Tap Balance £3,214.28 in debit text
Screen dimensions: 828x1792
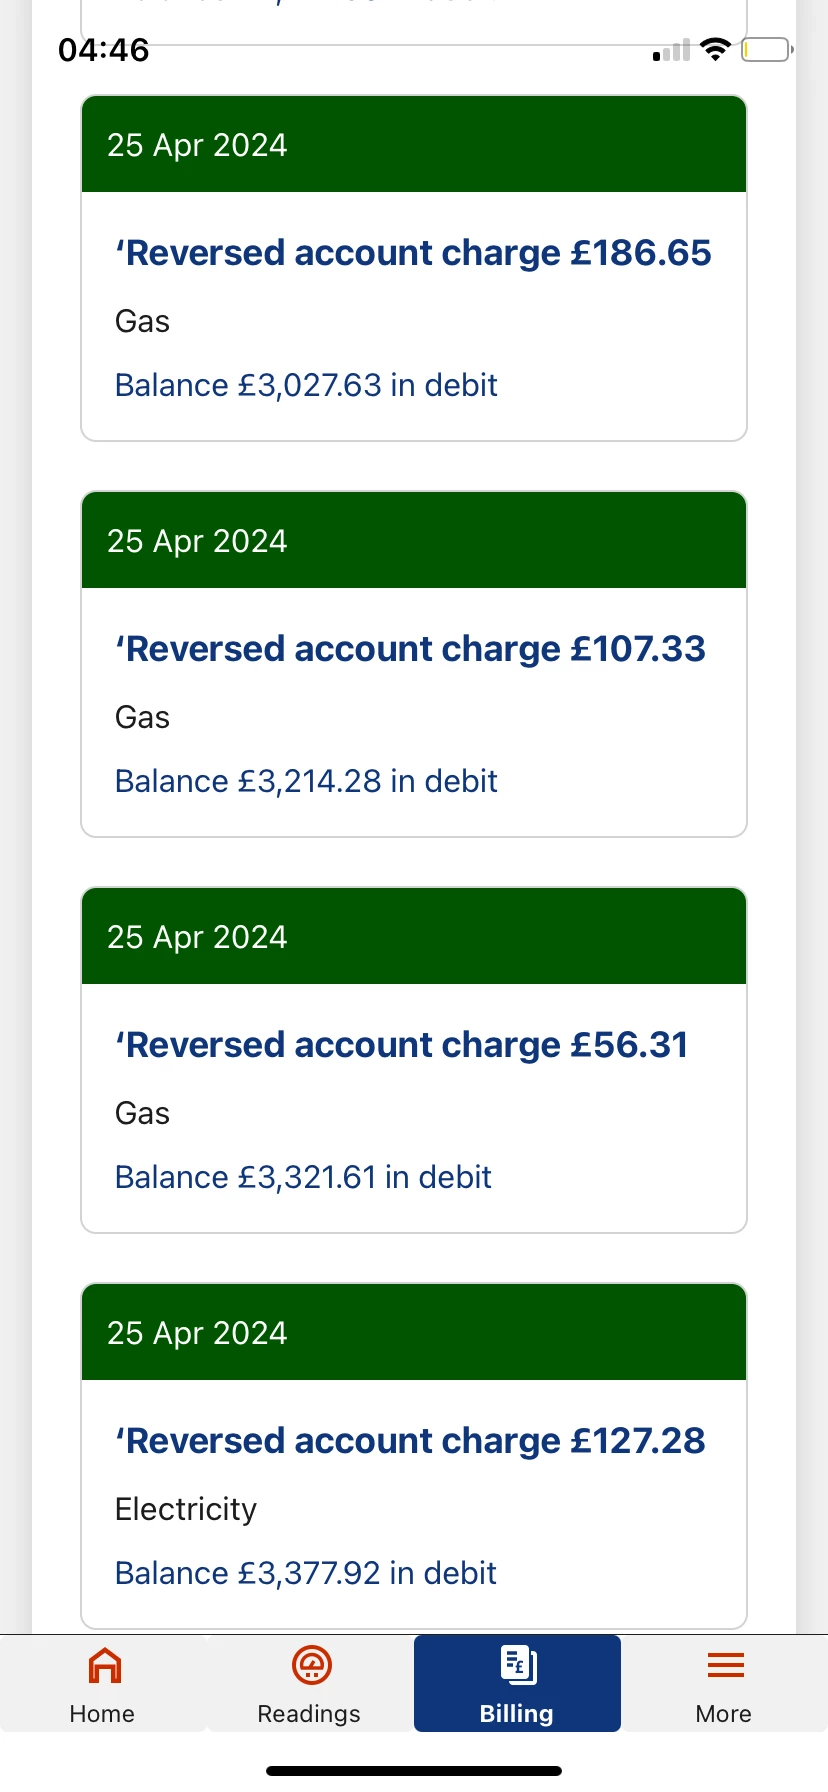point(306,781)
